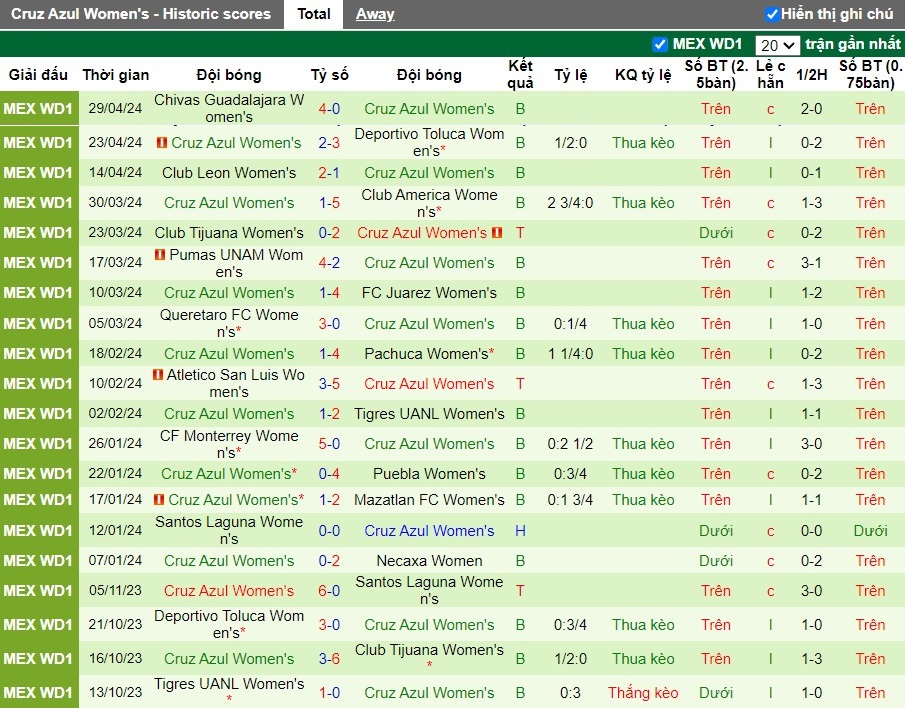The width and height of the screenshot is (905, 709).
Task: Open Chivas Guadalajara Women's team link
Action: pyautogui.click(x=229, y=108)
